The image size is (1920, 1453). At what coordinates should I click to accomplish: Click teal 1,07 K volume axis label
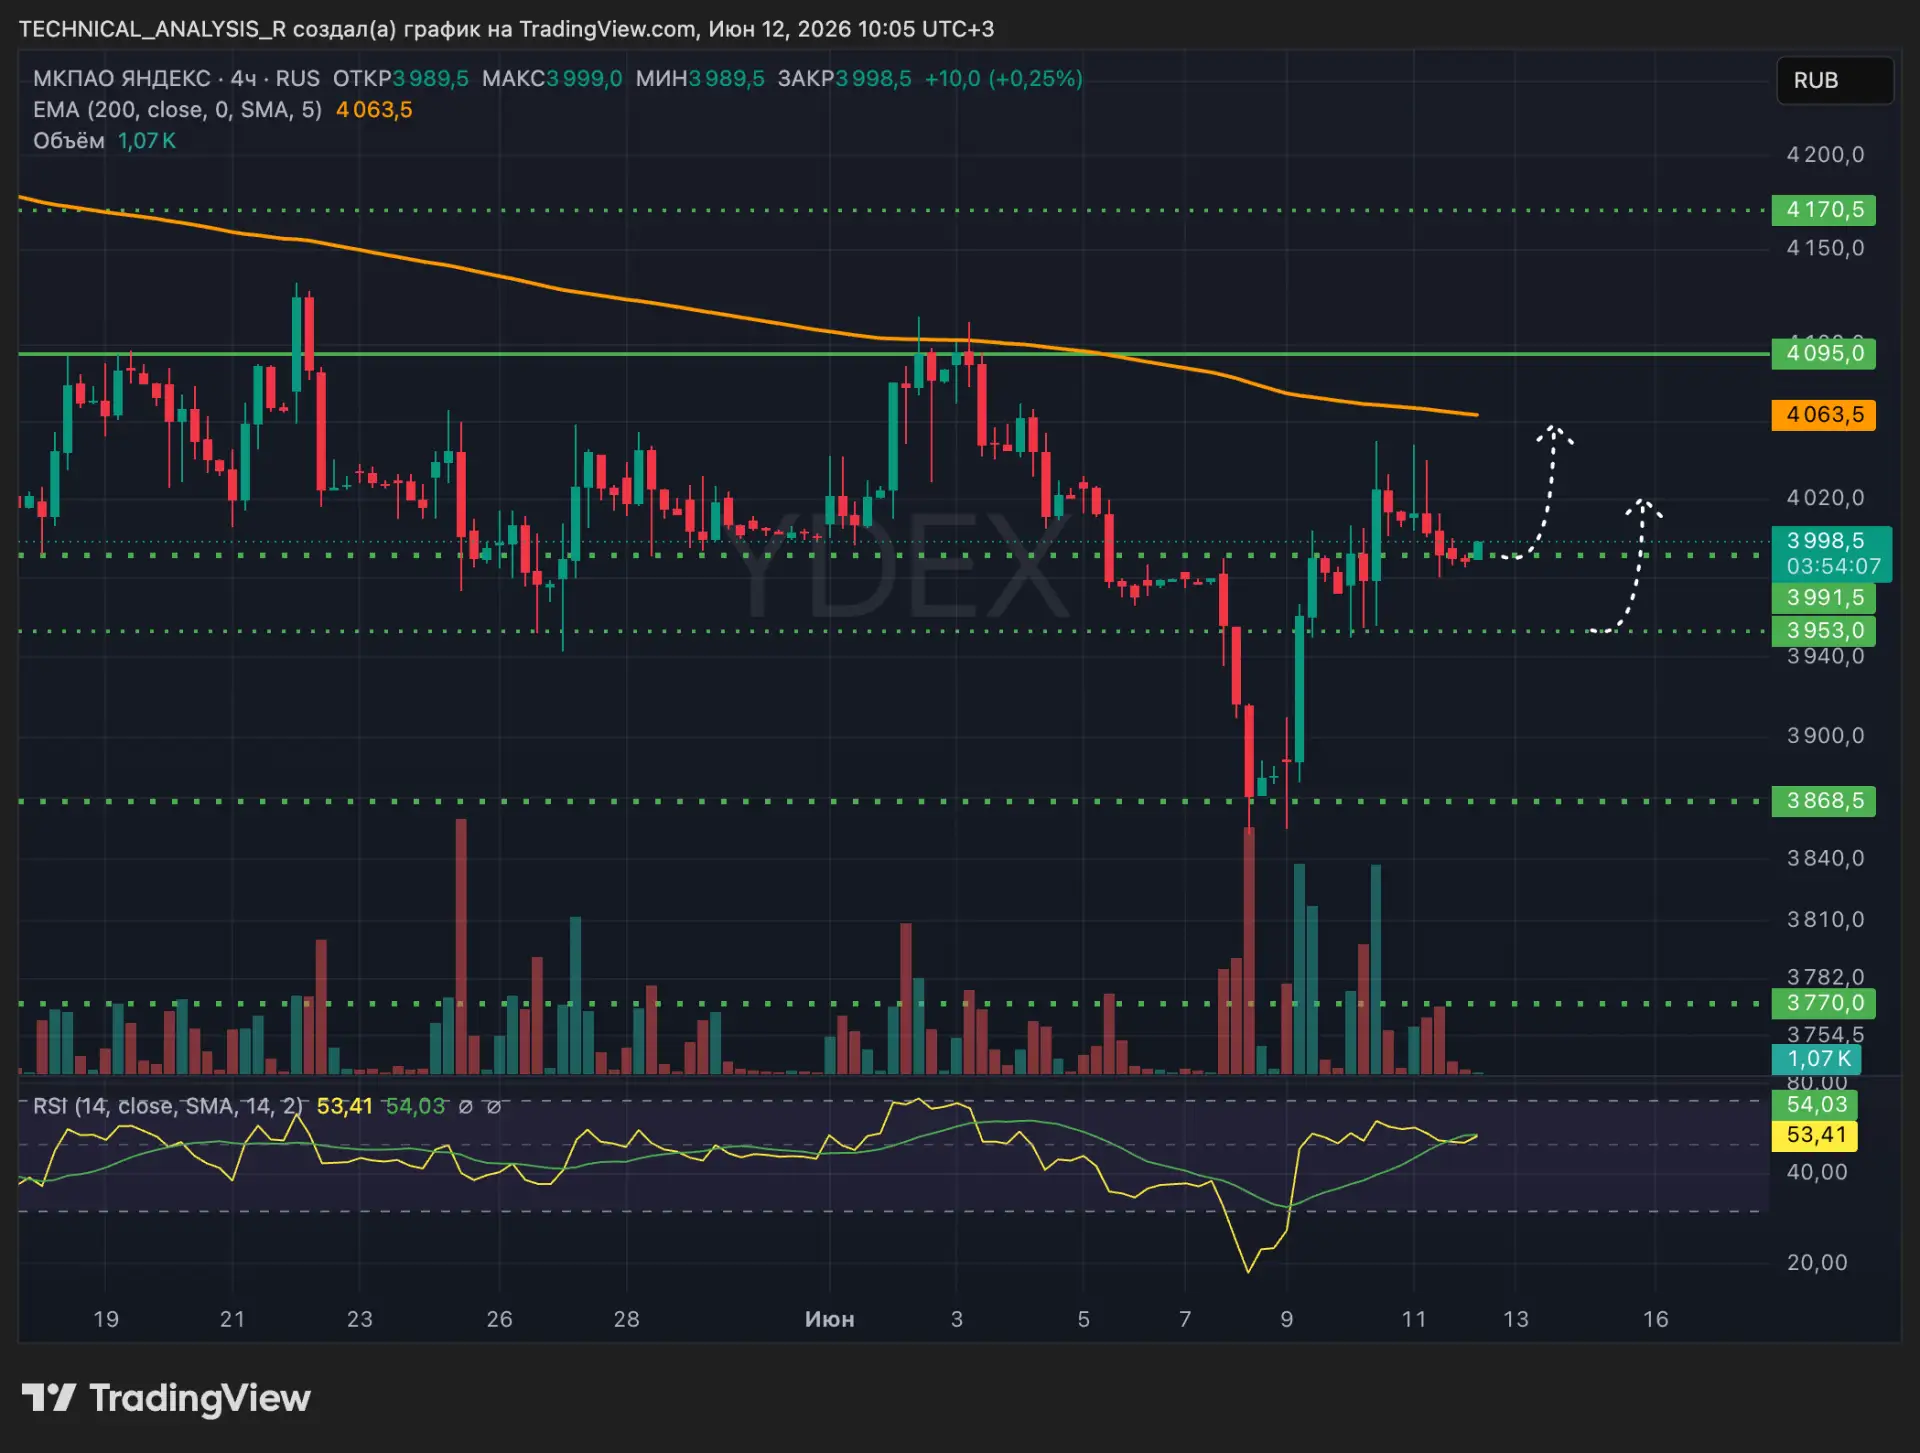coord(1816,1059)
